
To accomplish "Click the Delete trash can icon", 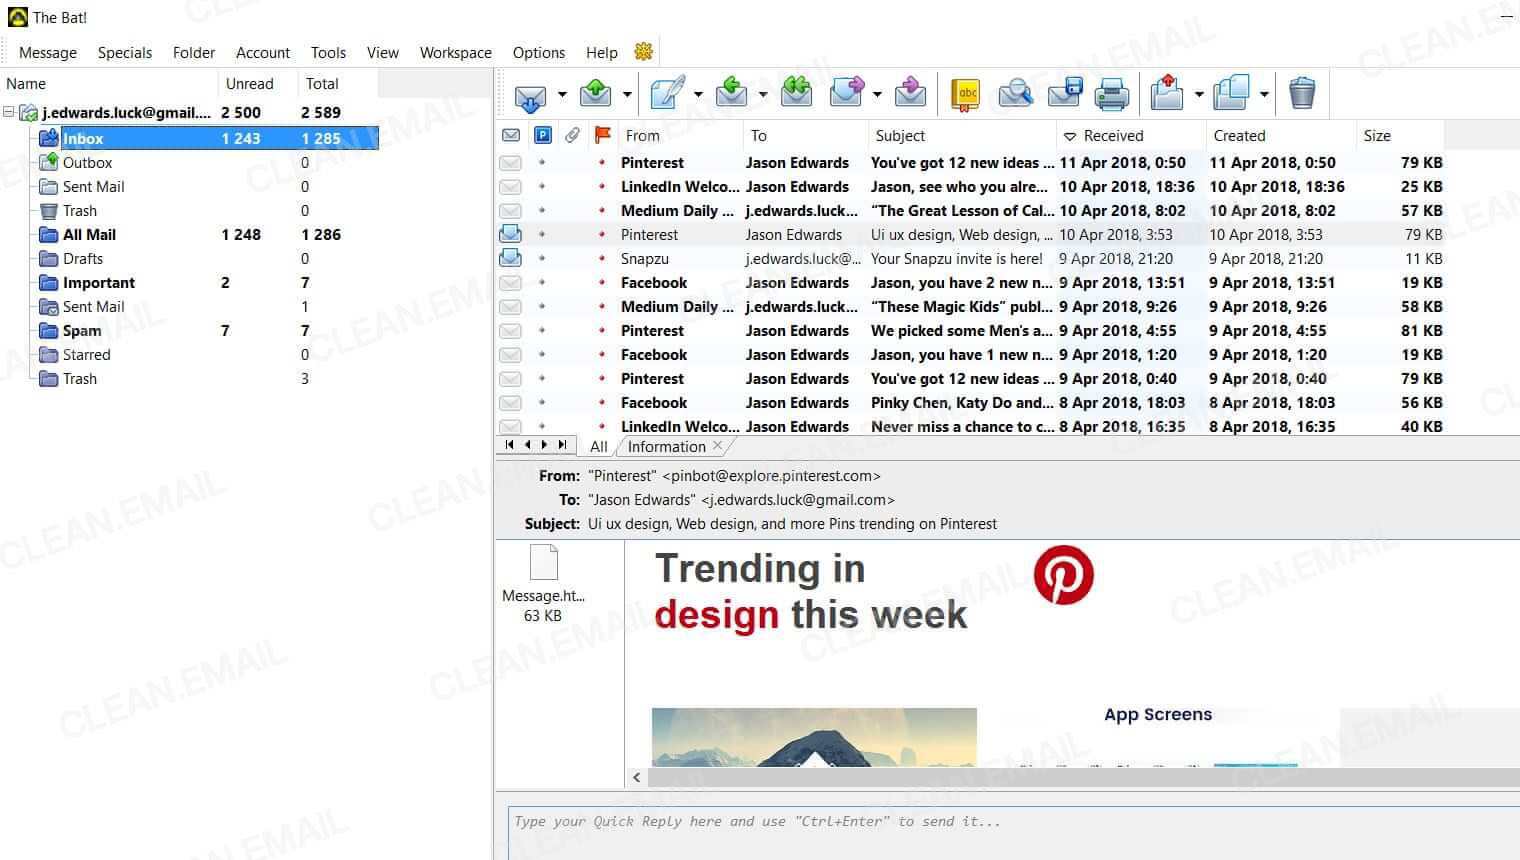I will [x=1301, y=93].
